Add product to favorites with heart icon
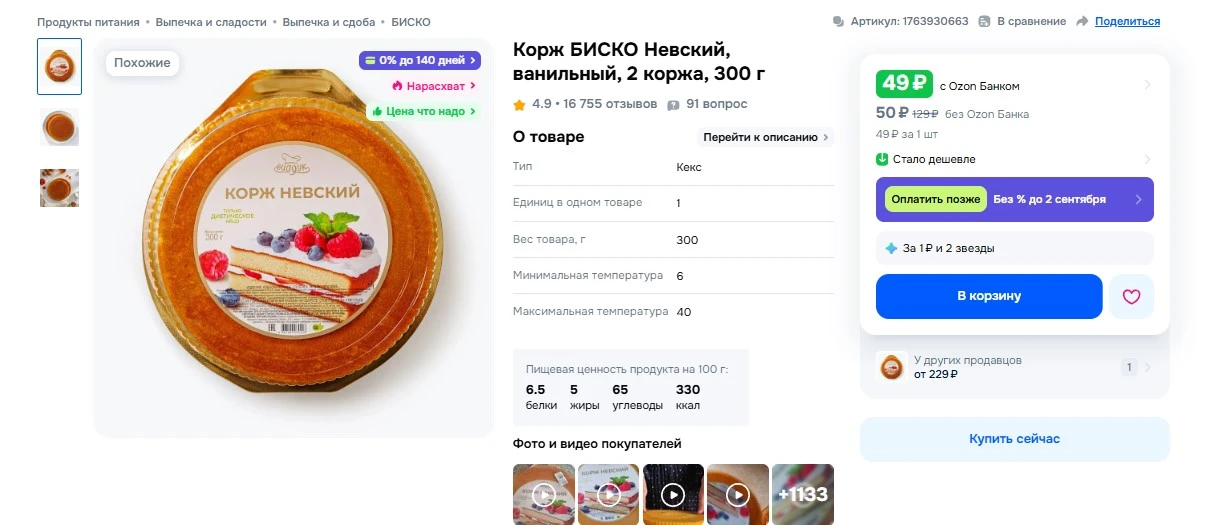The image size is (1213, 525). 1131,297
